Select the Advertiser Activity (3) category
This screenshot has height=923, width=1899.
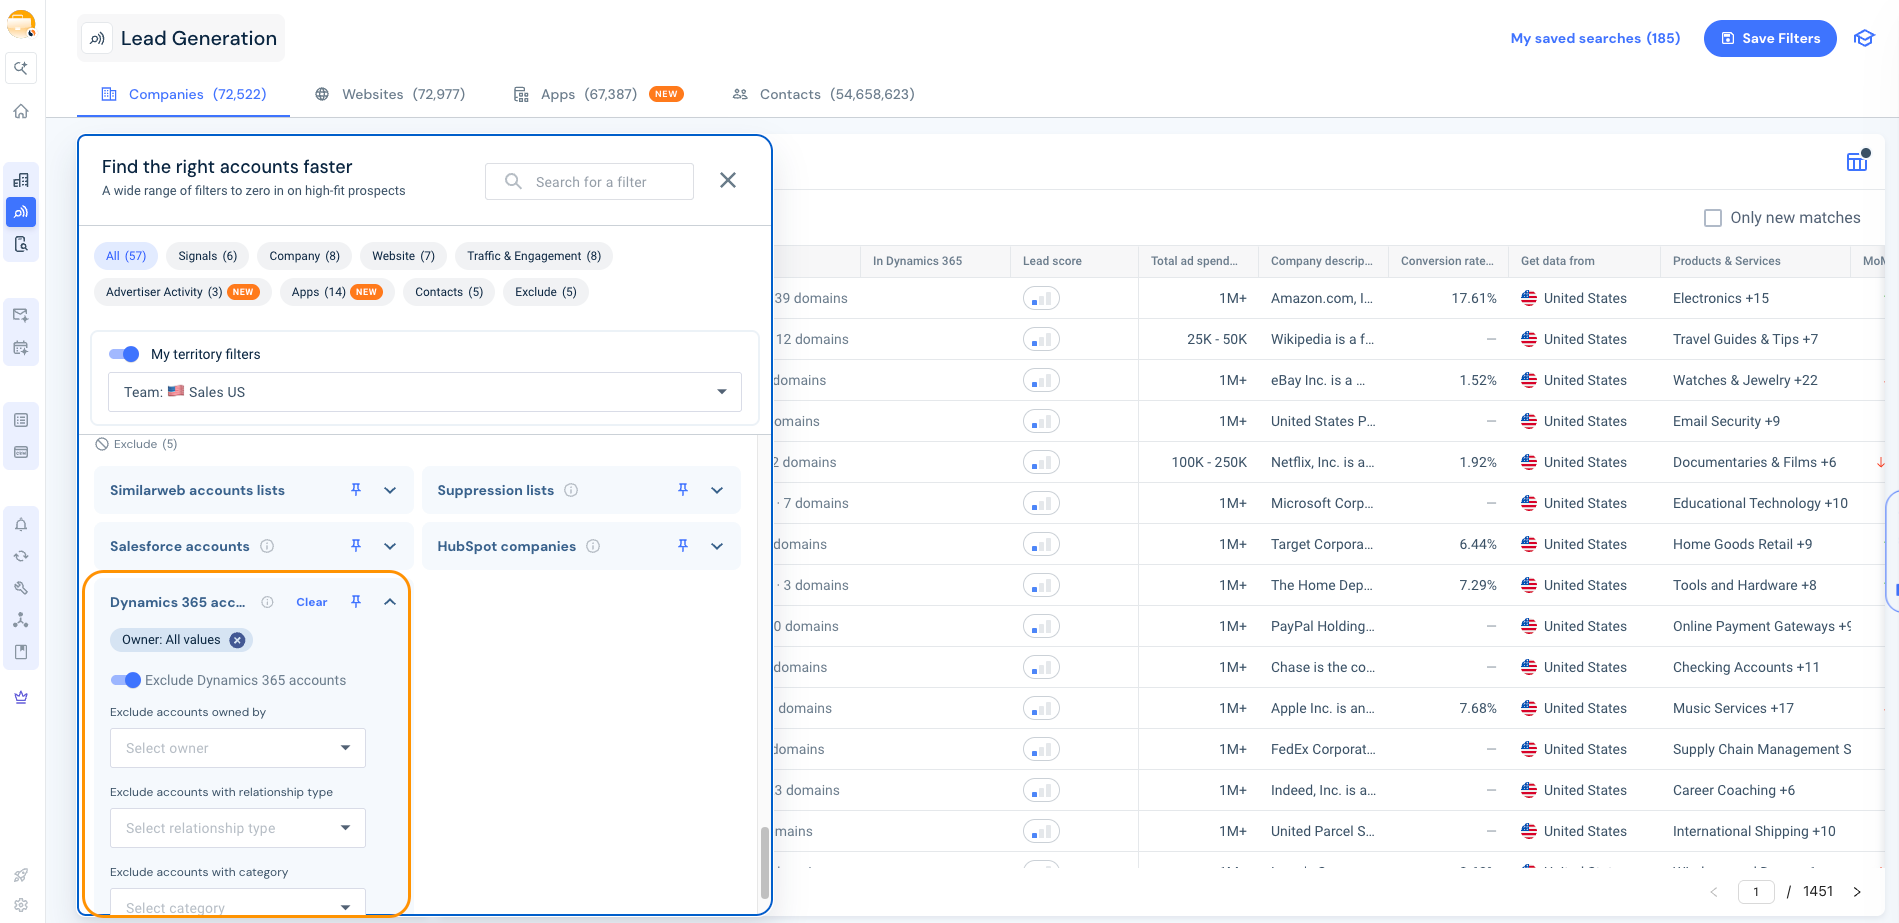tap(183, 292)
